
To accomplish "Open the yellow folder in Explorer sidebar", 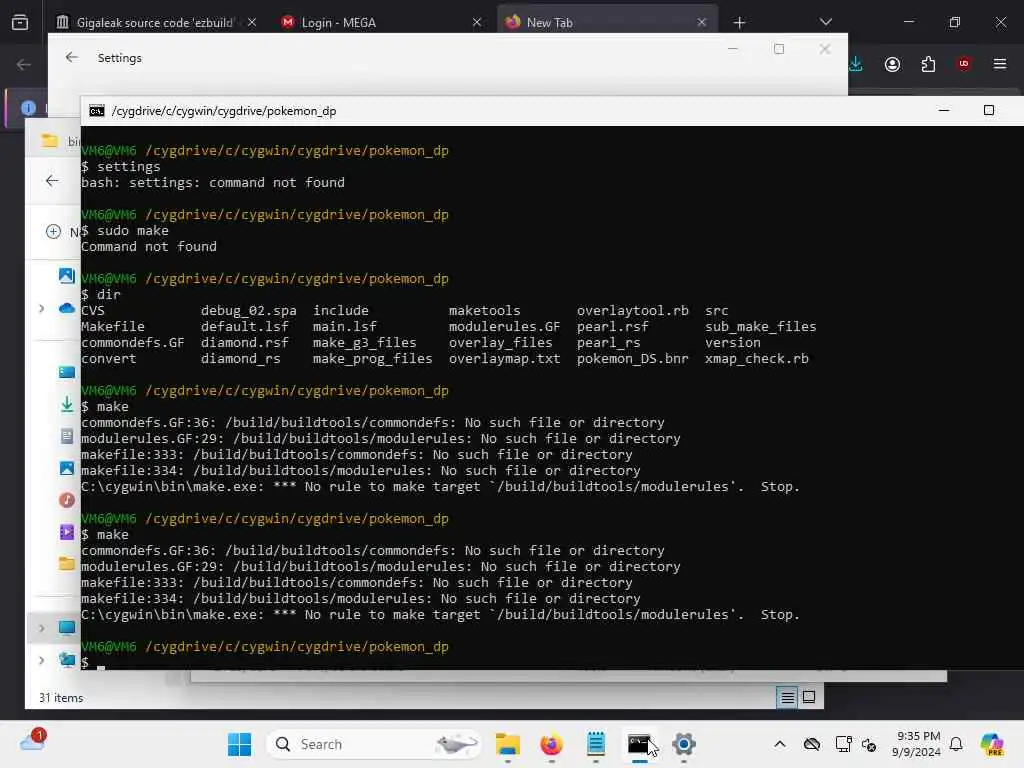I will [67, 564].
